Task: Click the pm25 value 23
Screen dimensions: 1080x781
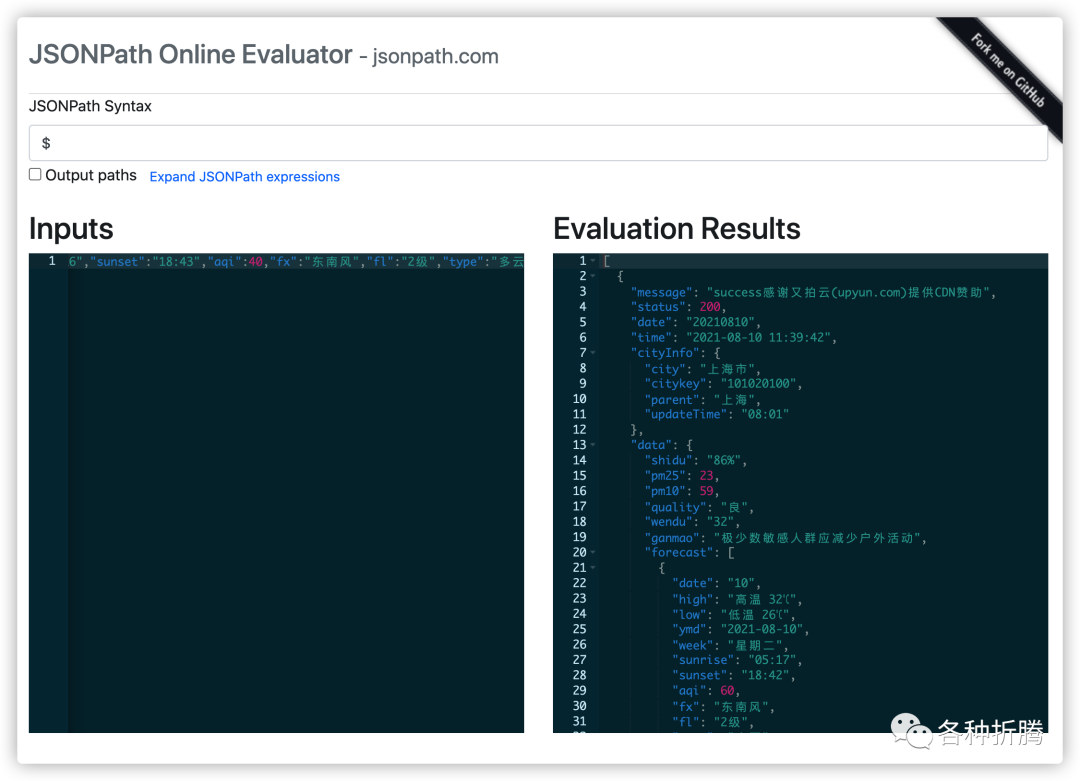Action: pos(706,476)
